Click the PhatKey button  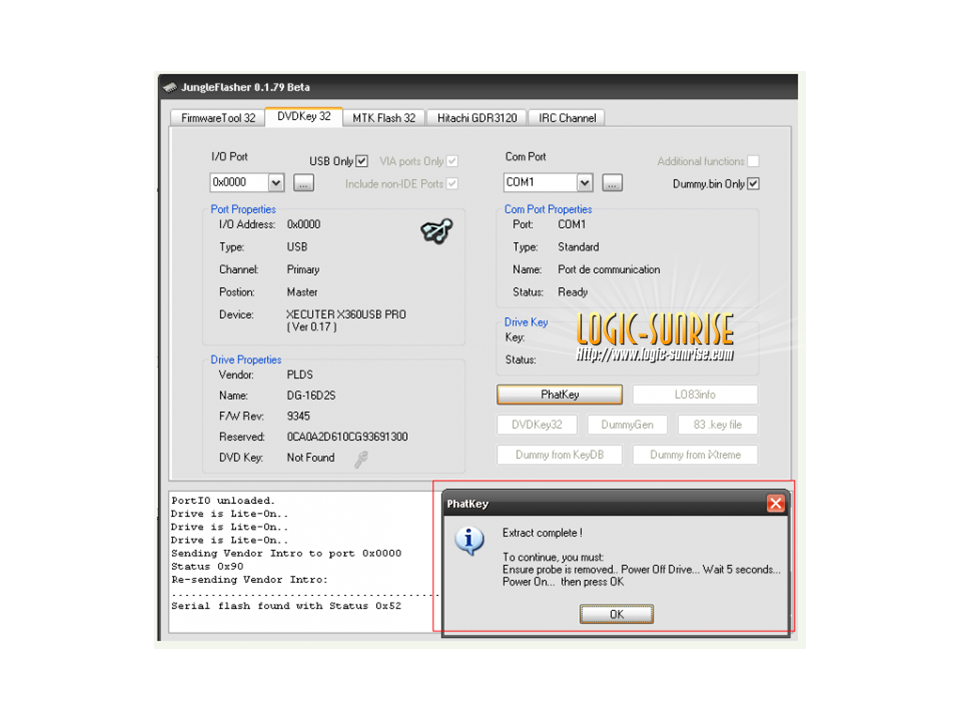tap(560, 395)
